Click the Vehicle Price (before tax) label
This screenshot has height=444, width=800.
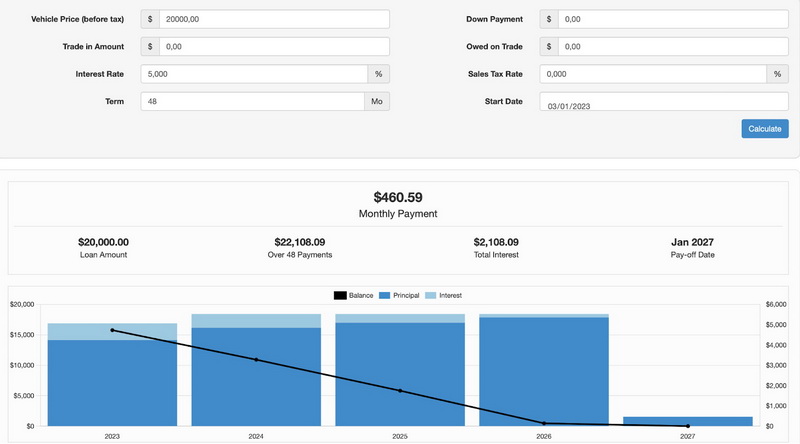pyautogui.click(x=78, y=19)
